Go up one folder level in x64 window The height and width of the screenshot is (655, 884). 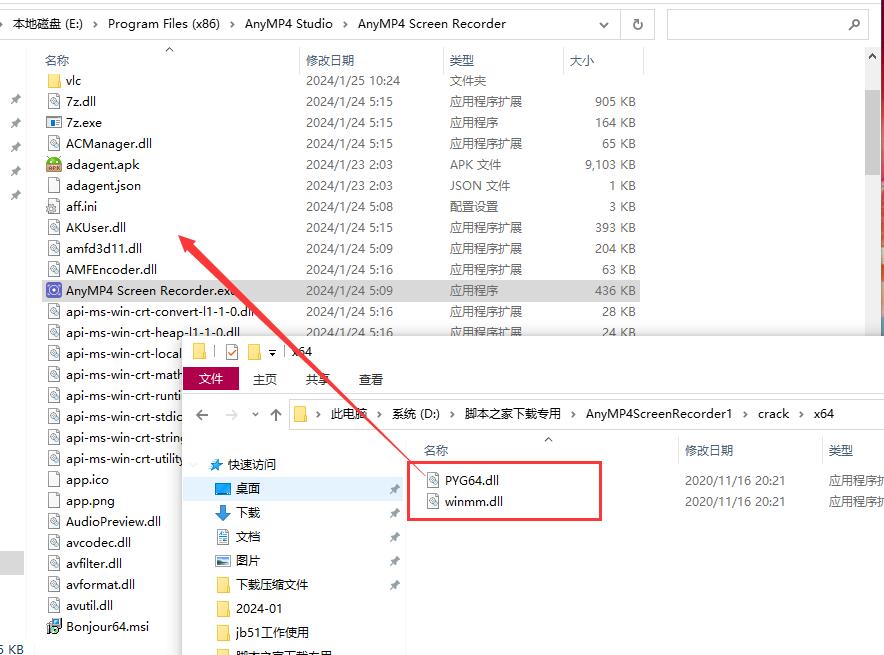point(276,415)
